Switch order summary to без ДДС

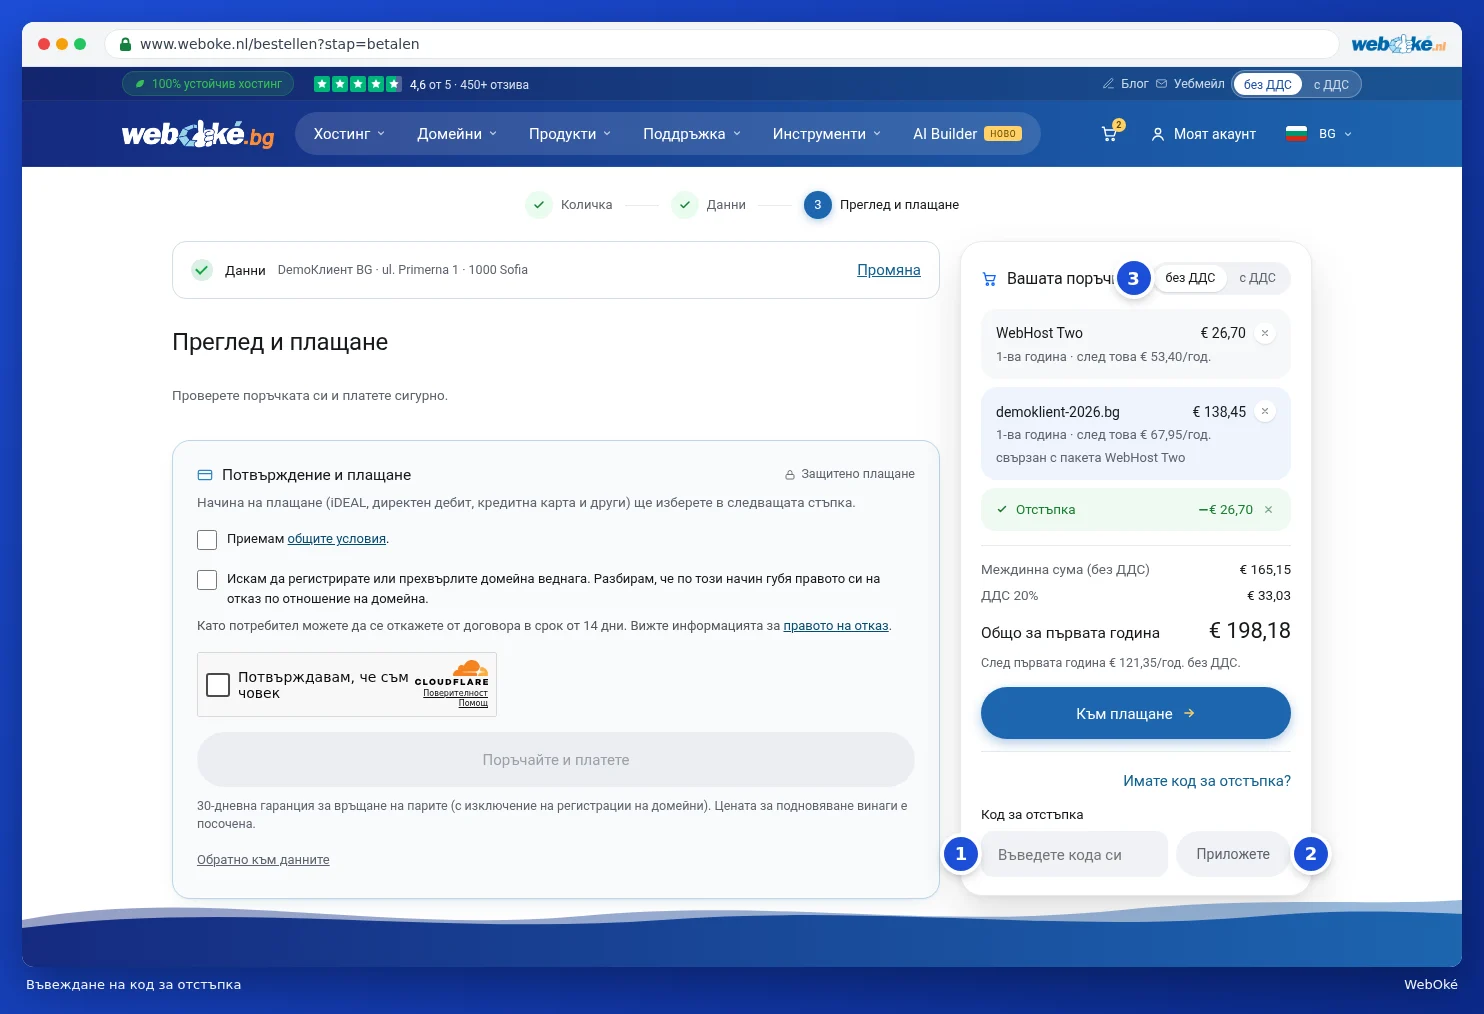(1190, 278)
